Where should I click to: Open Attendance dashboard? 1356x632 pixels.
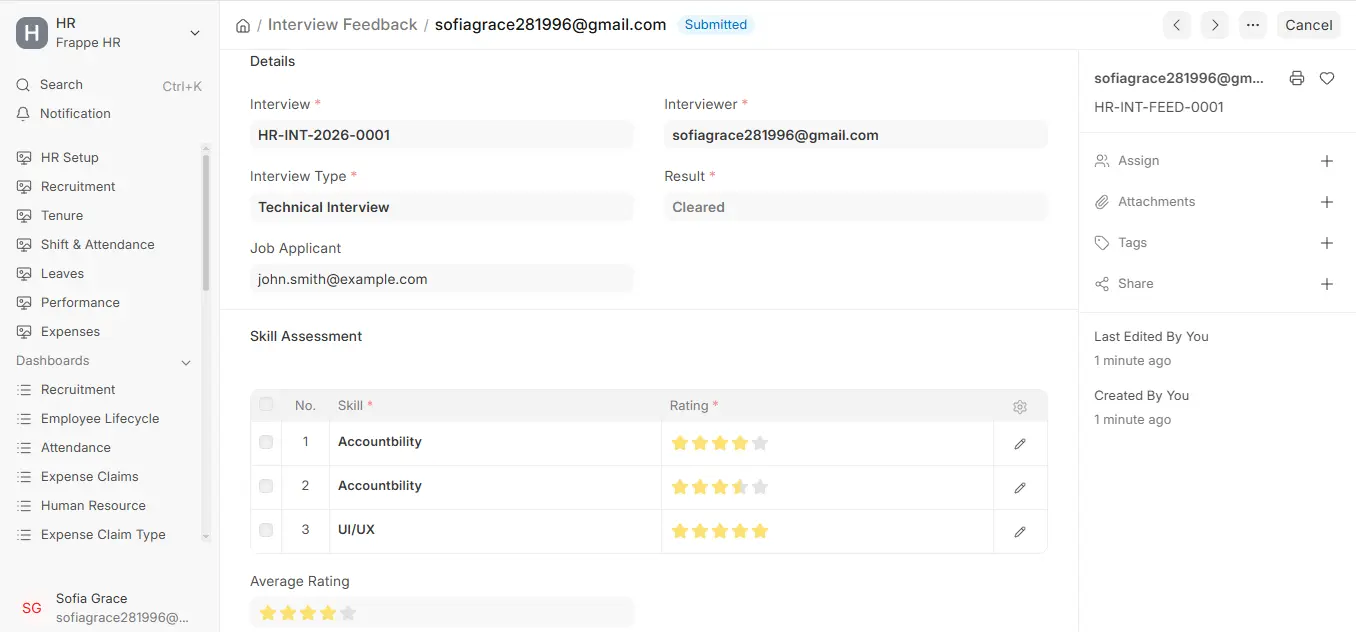point(76,448)
